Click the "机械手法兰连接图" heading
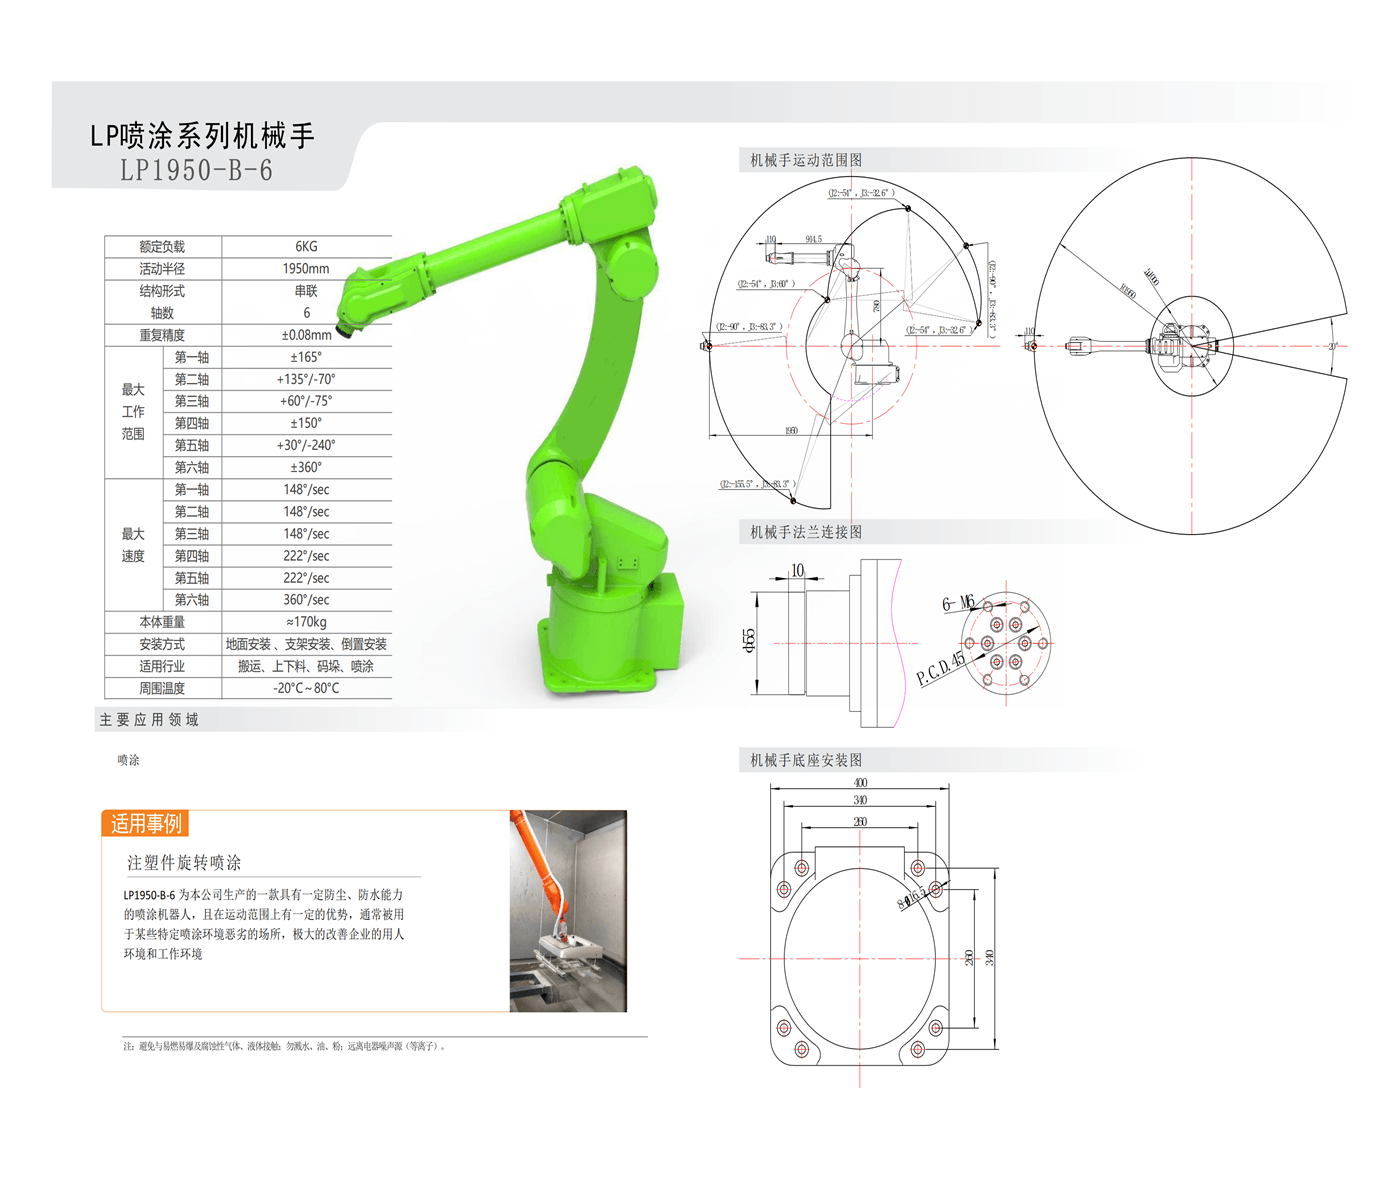Screen dimensions: 1400x1200 click(806, 532)
